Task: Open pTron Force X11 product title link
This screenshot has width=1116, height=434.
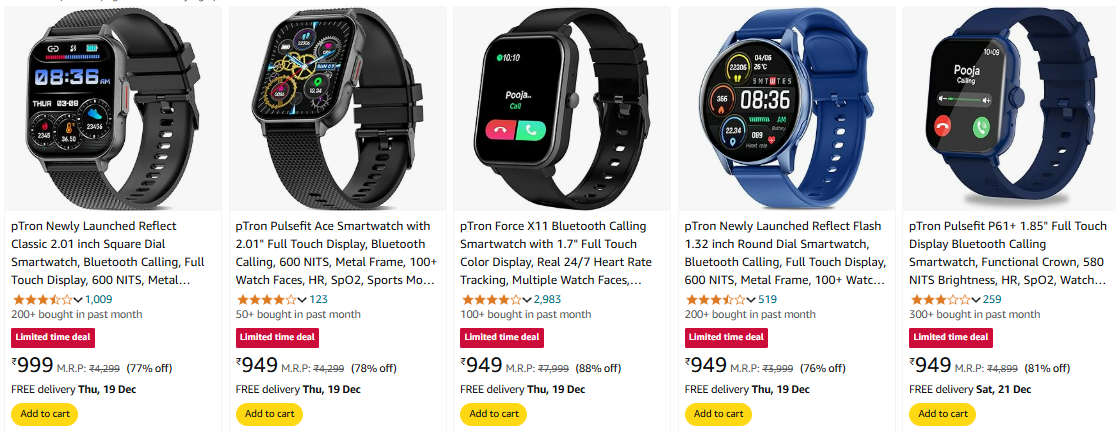Action: coord(557,253)
